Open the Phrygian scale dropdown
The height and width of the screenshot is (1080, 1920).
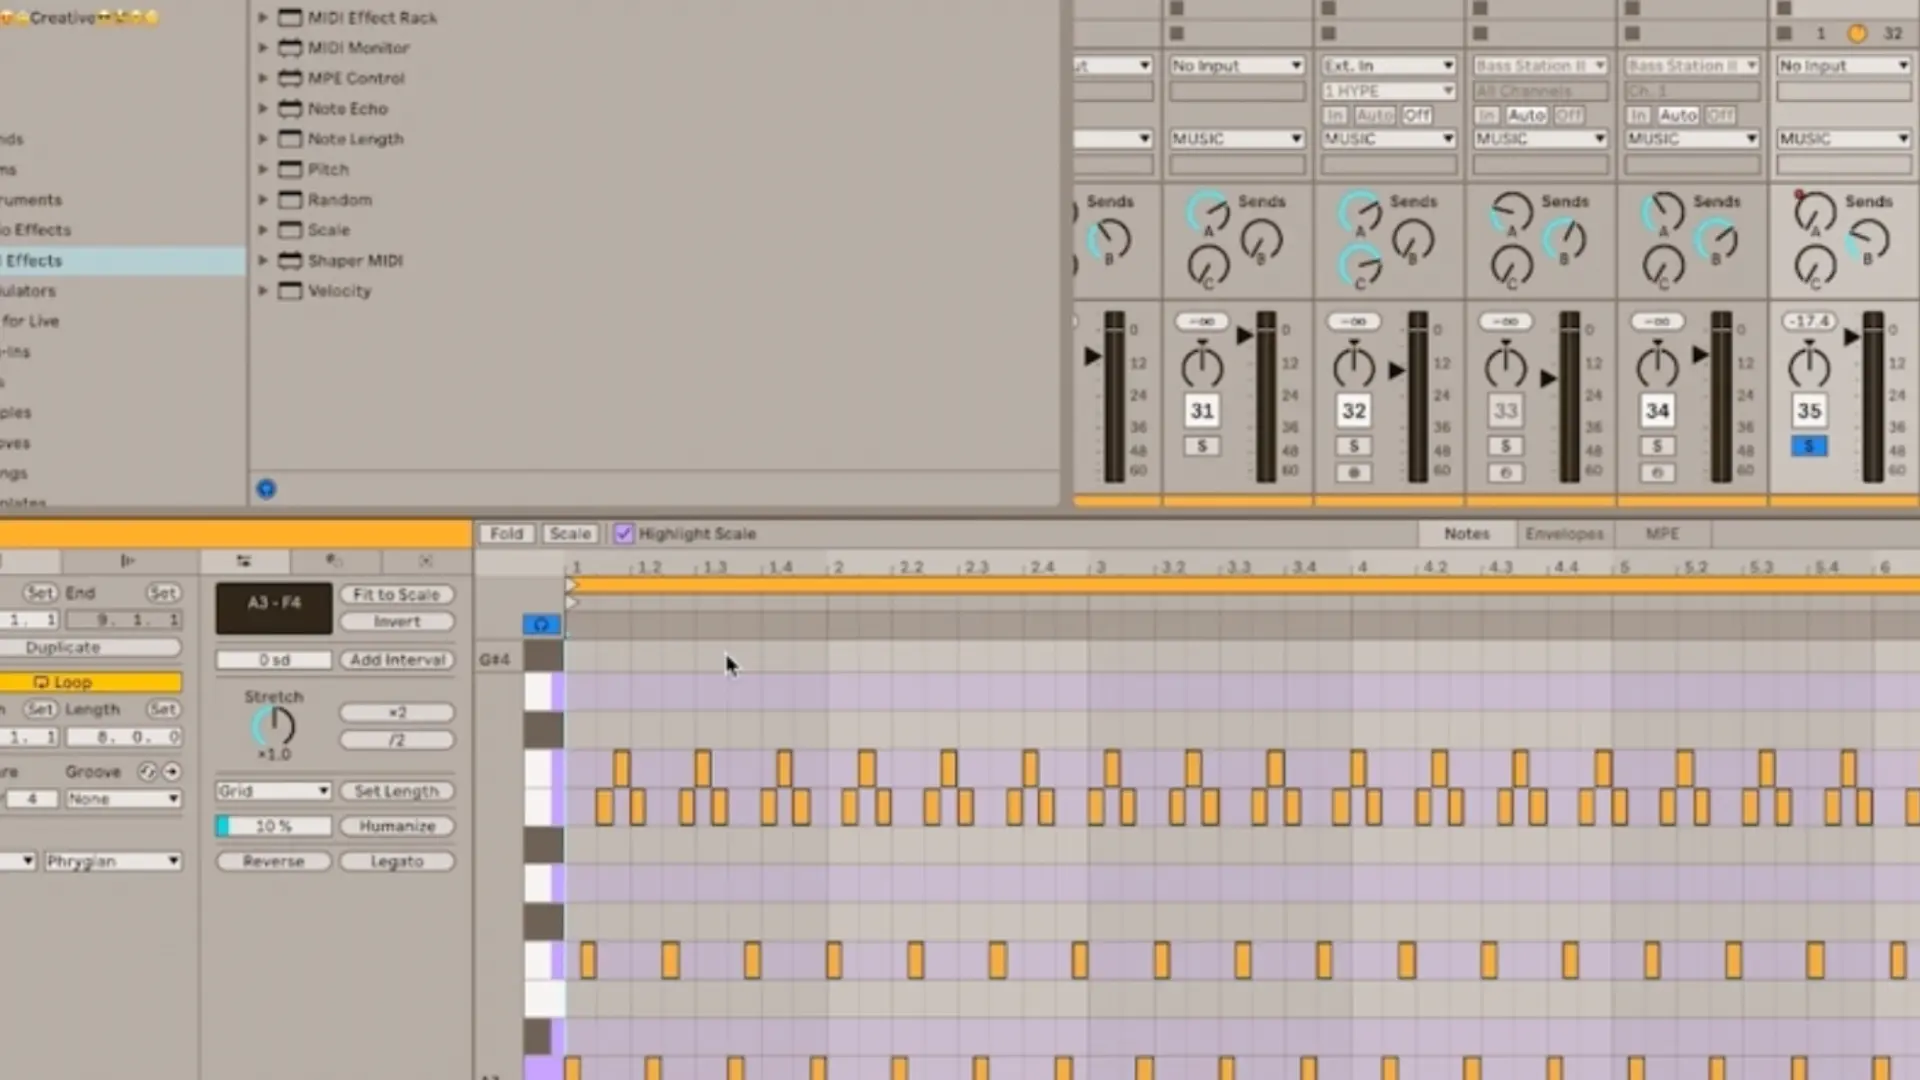pos(113,861)
